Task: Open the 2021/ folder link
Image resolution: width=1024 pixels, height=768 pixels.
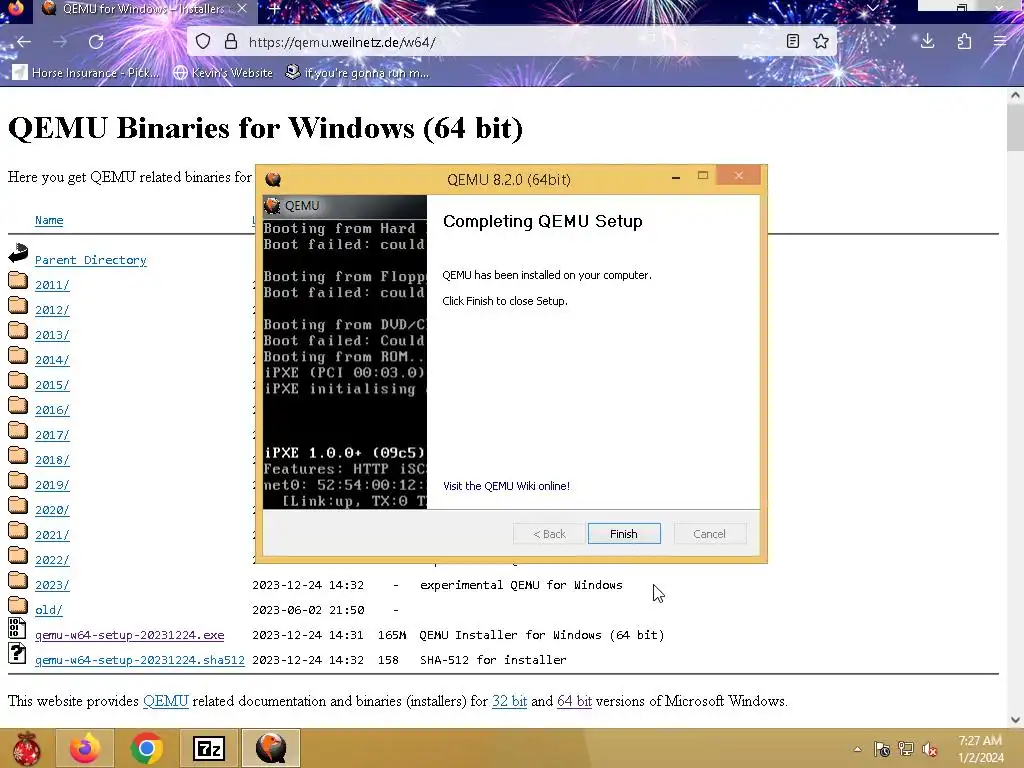Action: 52,535
